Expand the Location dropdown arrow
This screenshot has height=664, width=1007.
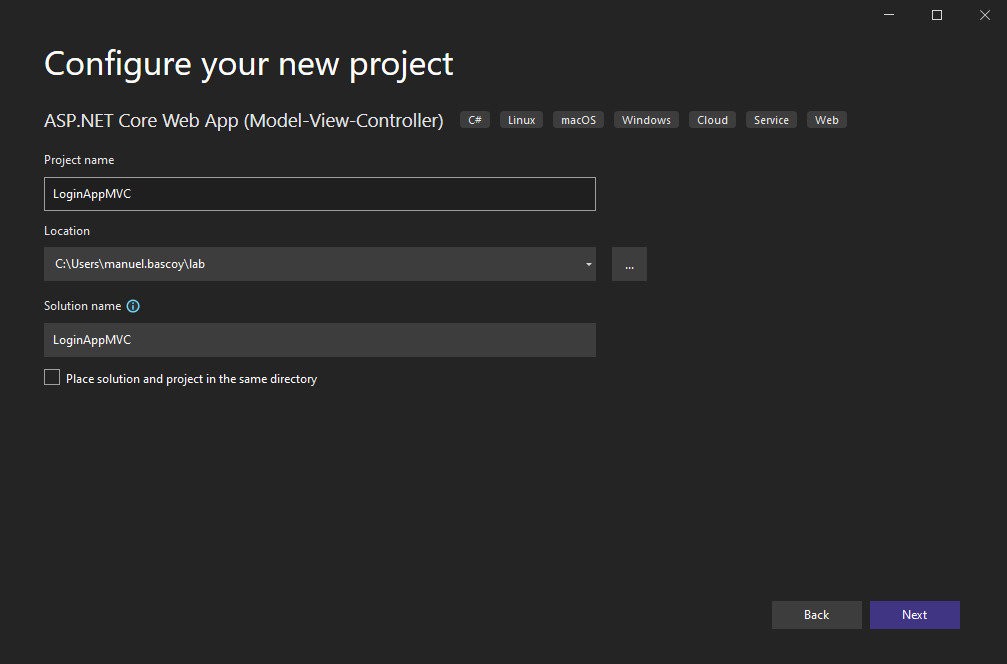click(x=588, y=265)
